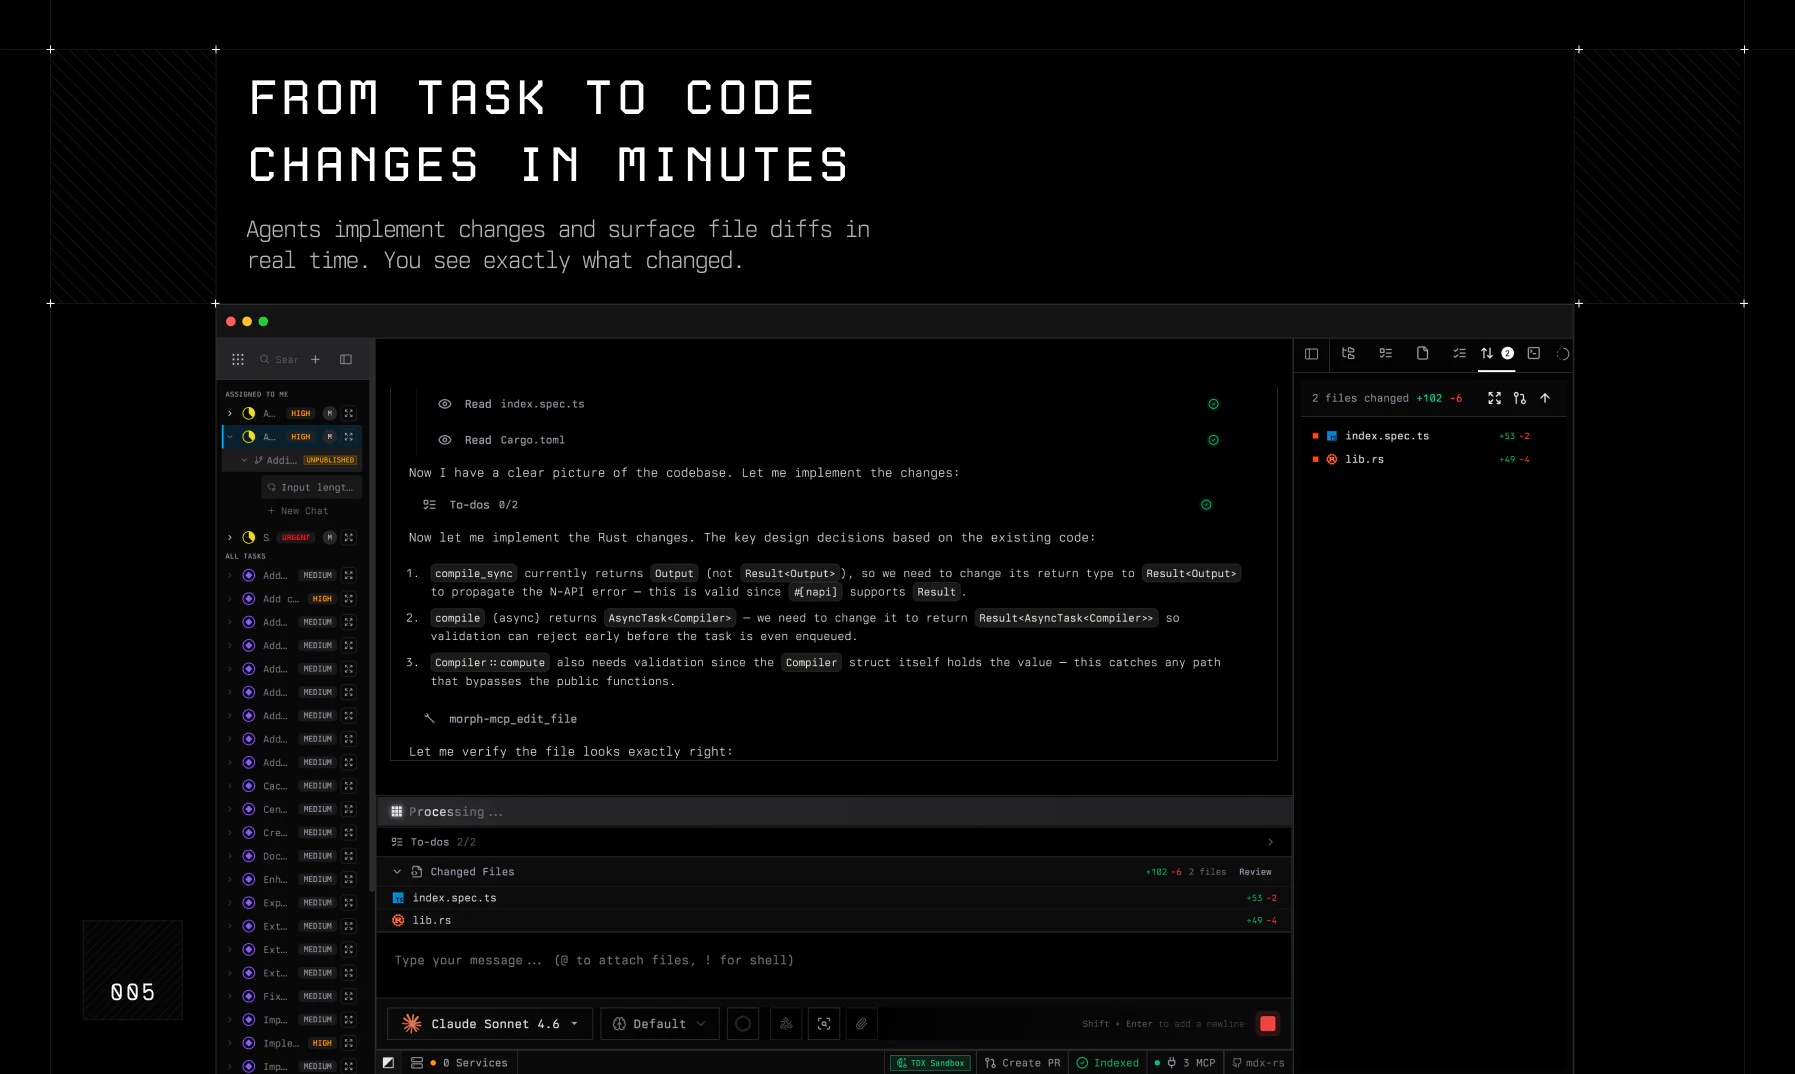1795x1074 pixels.
Task: Open the document tab in the right toolbar
Action: tap(1422, 354)
